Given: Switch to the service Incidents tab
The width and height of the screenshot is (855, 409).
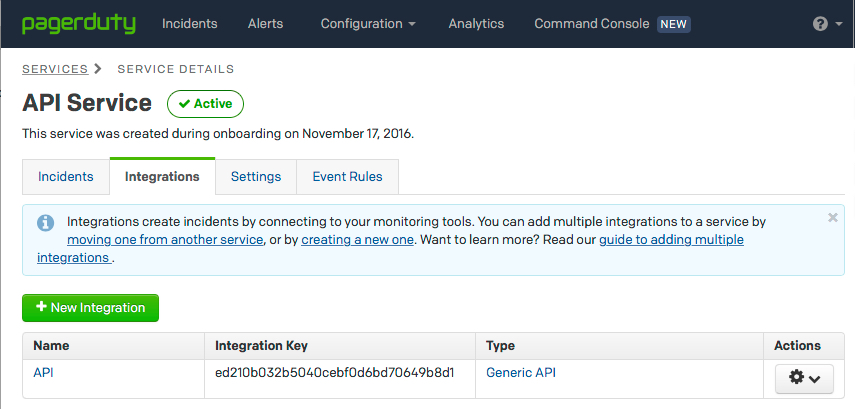Looking at the screenshot, I should (66, 176).
